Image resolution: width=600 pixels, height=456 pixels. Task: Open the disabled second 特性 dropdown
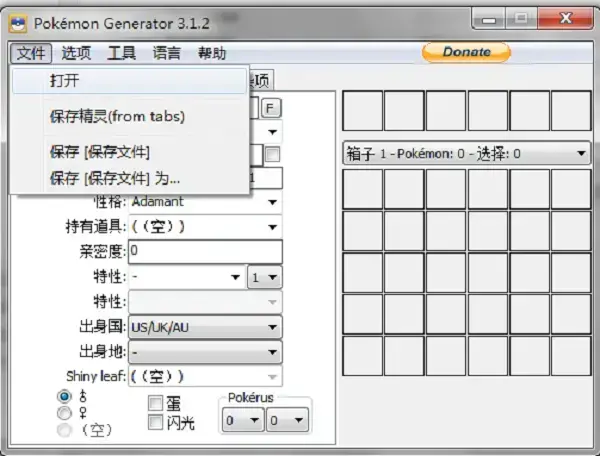[x=206, y=302]
